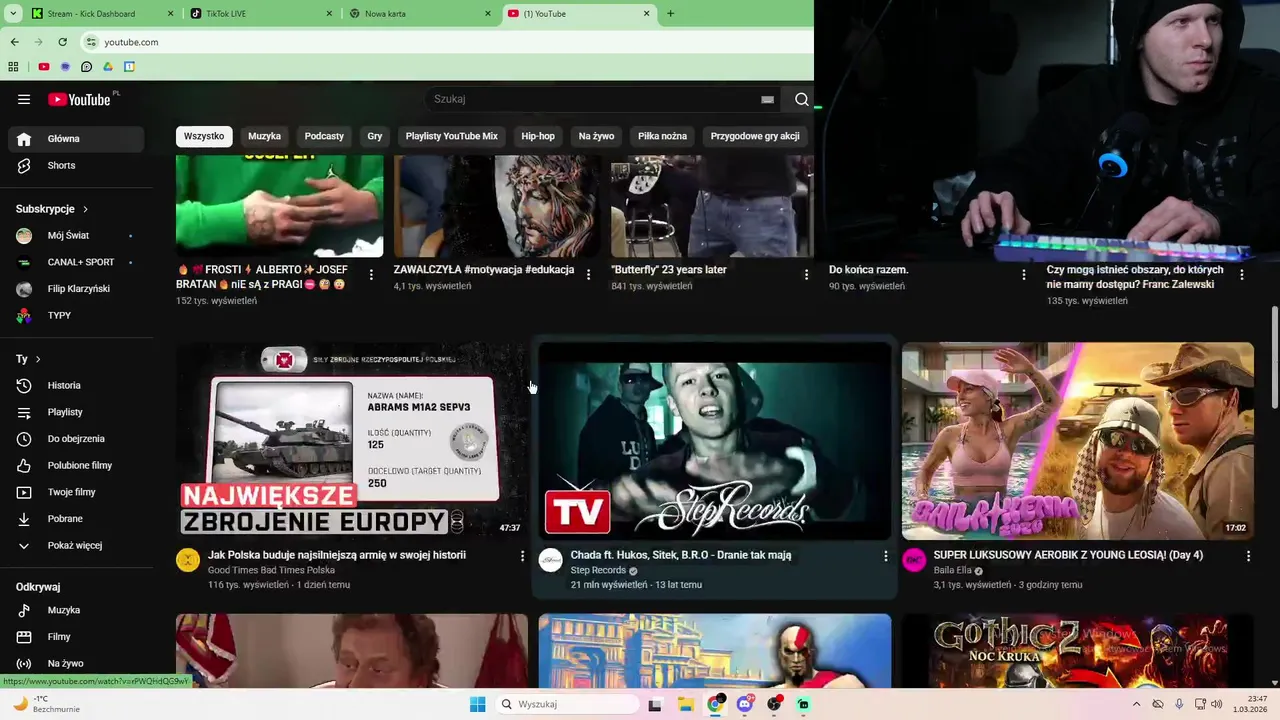Screen dimensions: 1280x720
Task: Open the Filip Klarzyński subscription
Action: click(76, 289)
